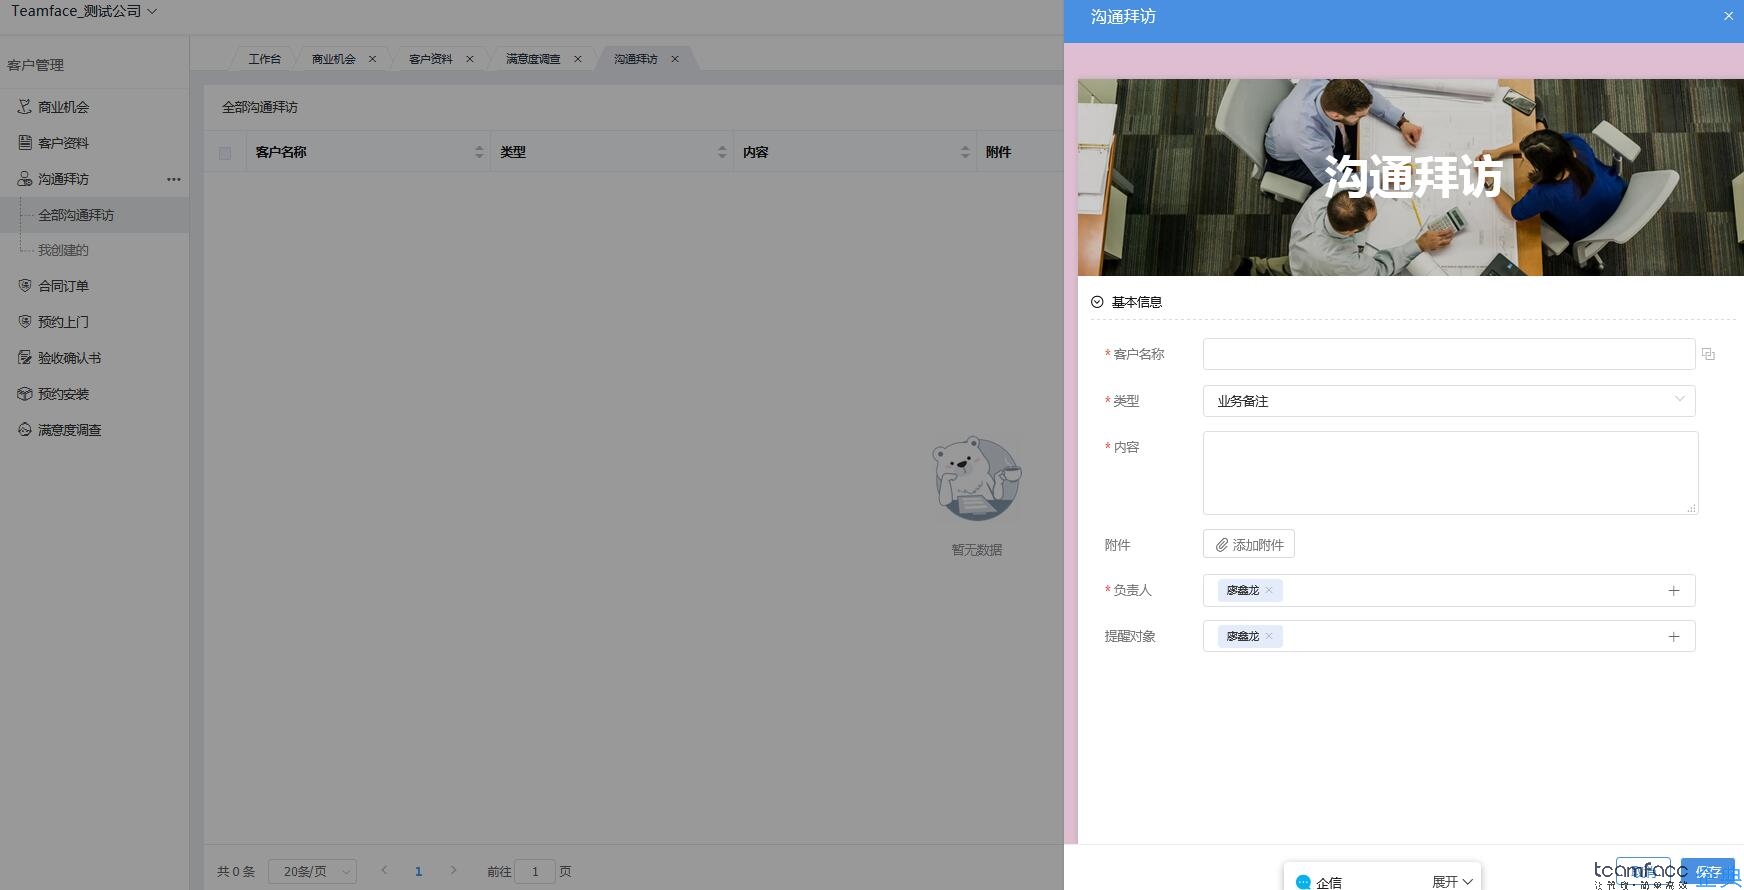Click the 沟通拜访 sidebar icon
The height and width of the screenshot is (890, 1744).
25,178
